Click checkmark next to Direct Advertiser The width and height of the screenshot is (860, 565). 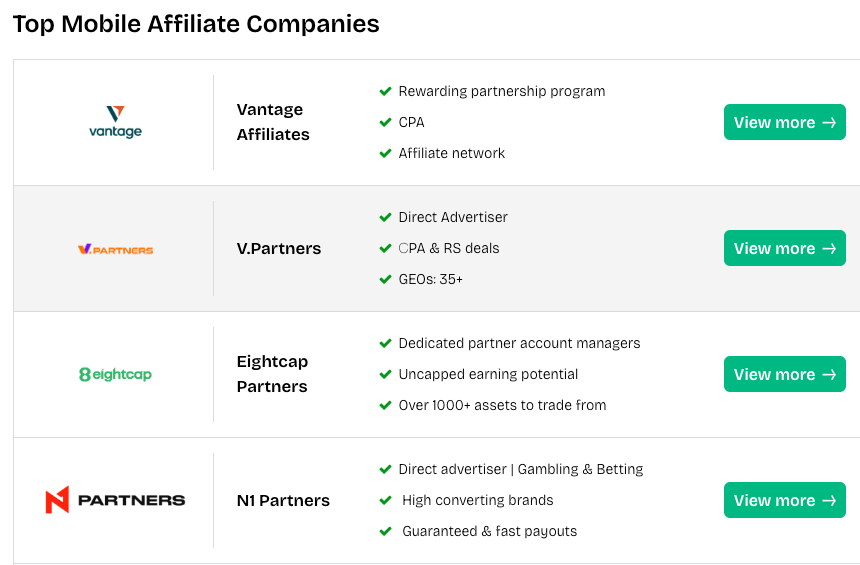pyautogui.click(x=385, y=217)
